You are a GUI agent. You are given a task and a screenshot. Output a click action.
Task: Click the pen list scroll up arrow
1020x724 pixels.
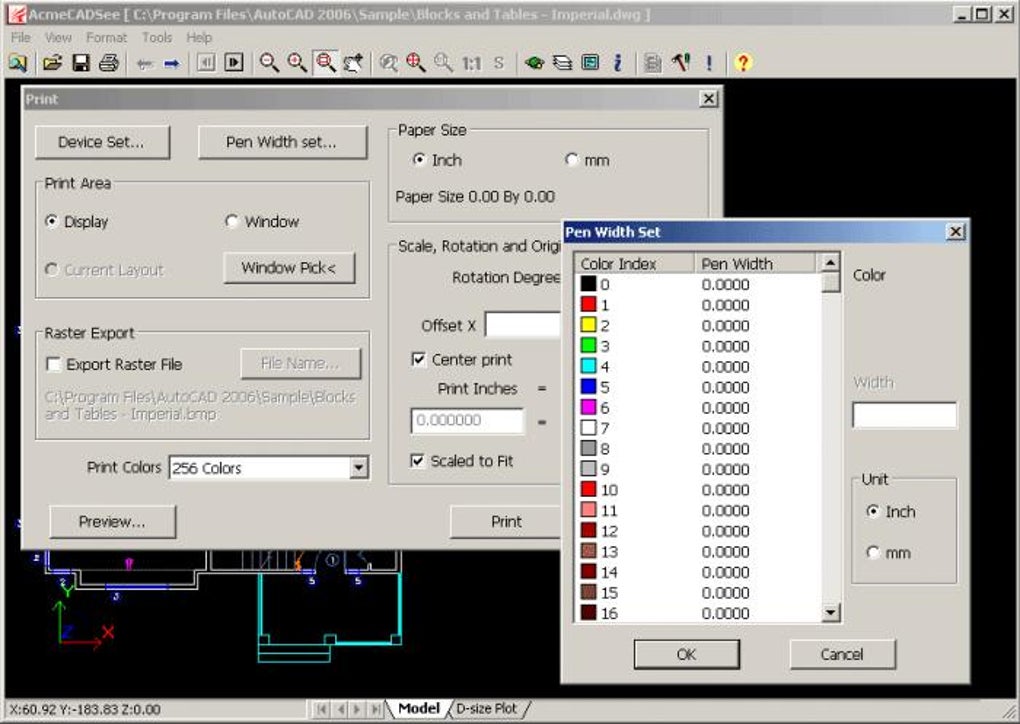[x=831, y=263]
